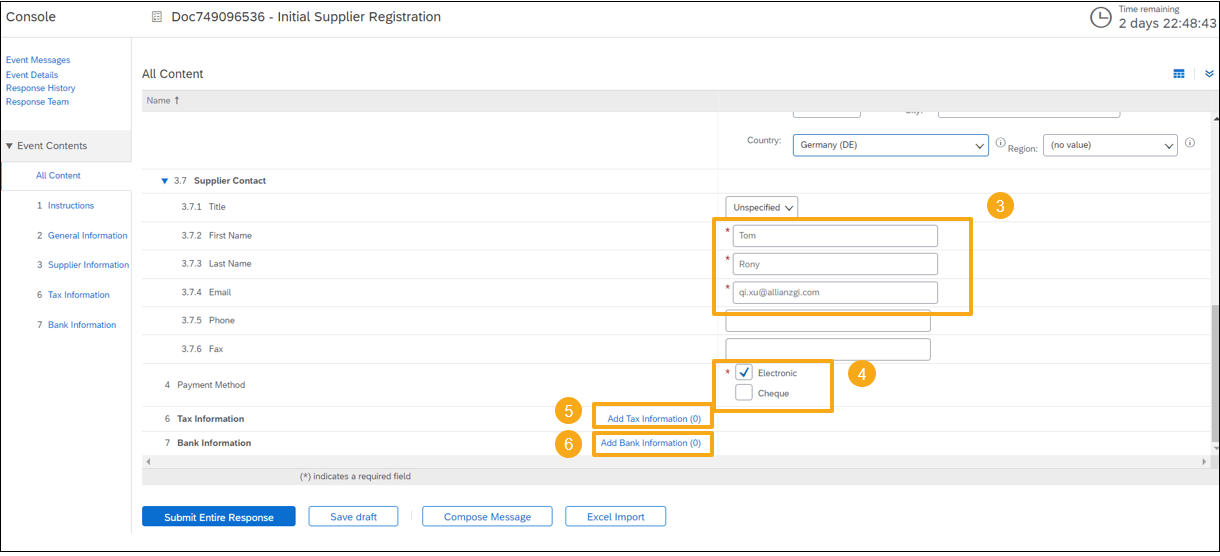Click the info icon next to Country
Viewport: 1220px width, 556px height.
(1000, 144)
